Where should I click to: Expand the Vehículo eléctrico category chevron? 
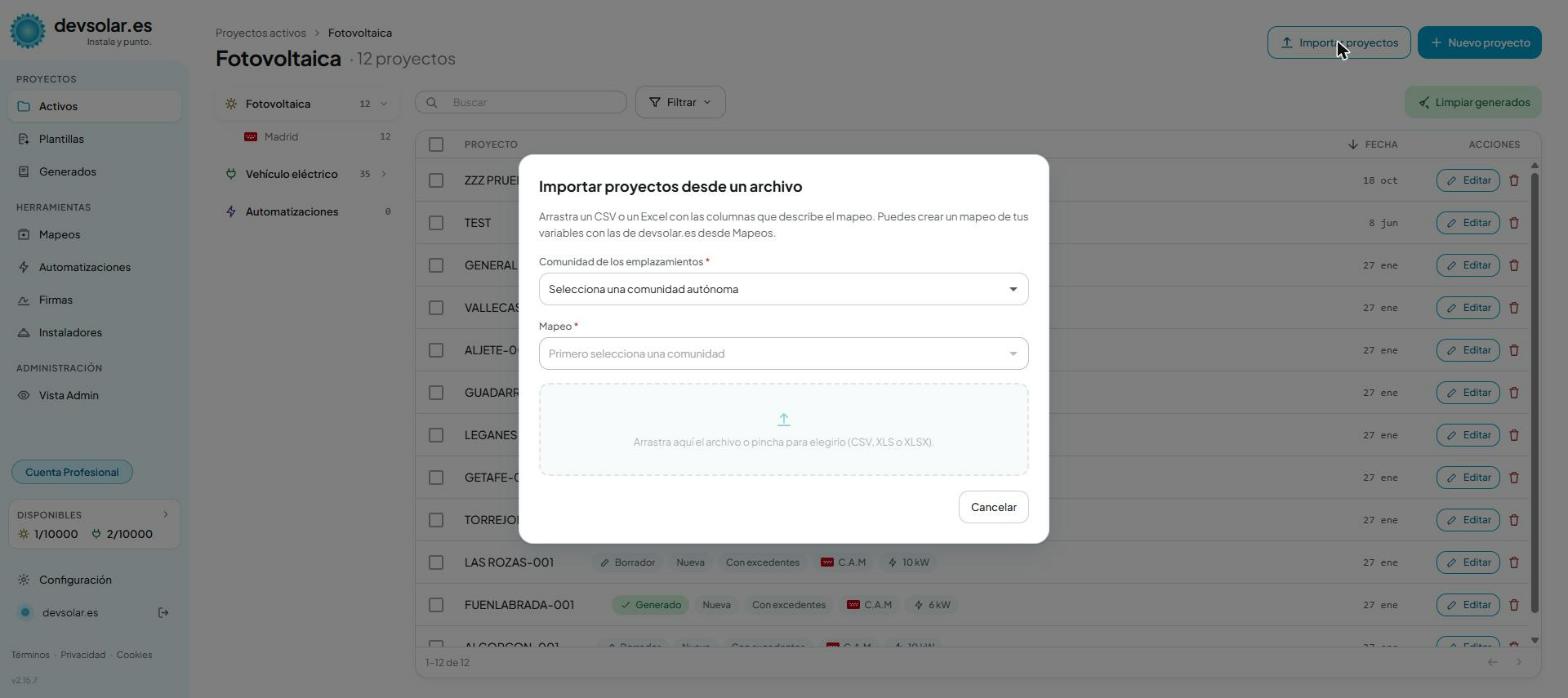click(x=383, y=174)
